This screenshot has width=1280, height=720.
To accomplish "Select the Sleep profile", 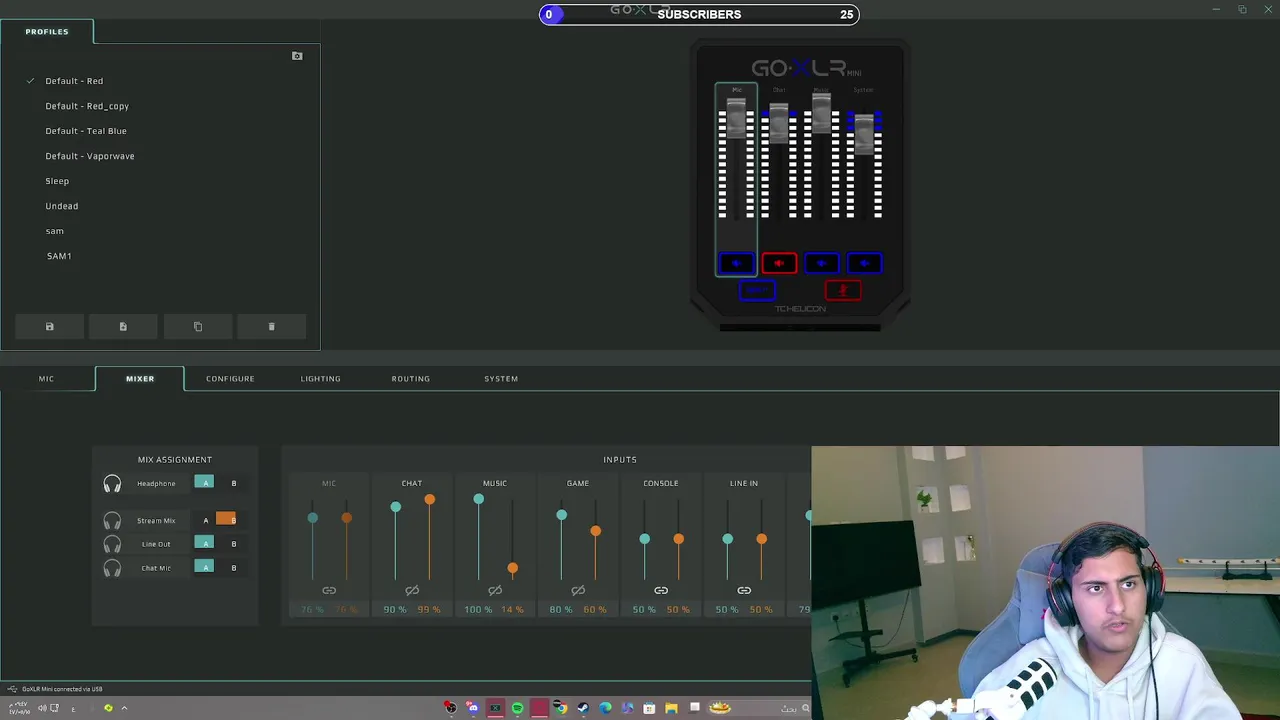I will tap(57, 181).
